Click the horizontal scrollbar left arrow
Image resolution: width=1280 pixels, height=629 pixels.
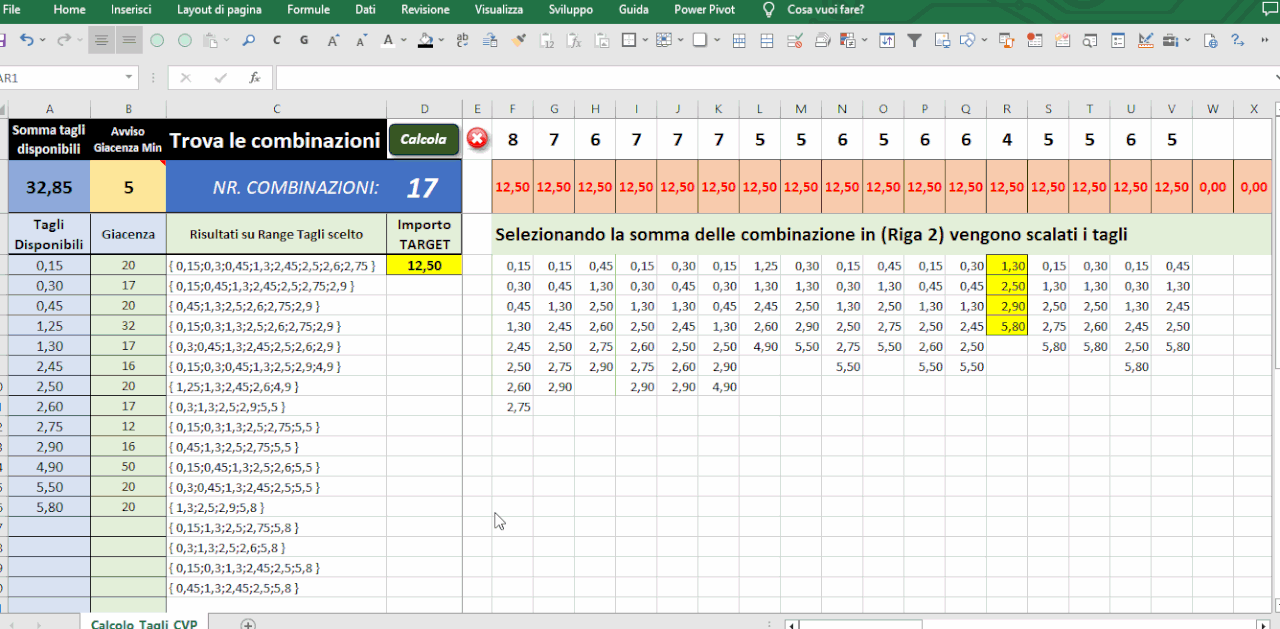[791, 625]
